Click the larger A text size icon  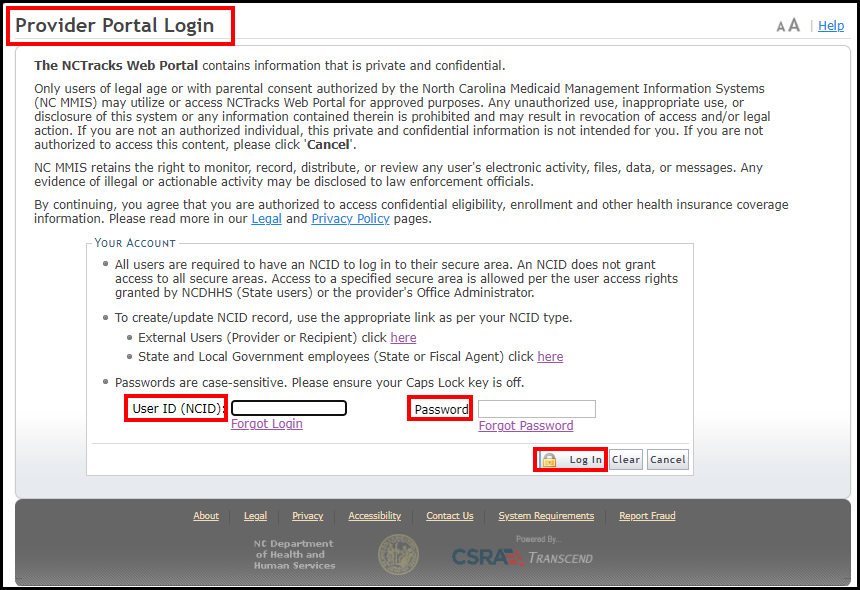click(794, 26)
